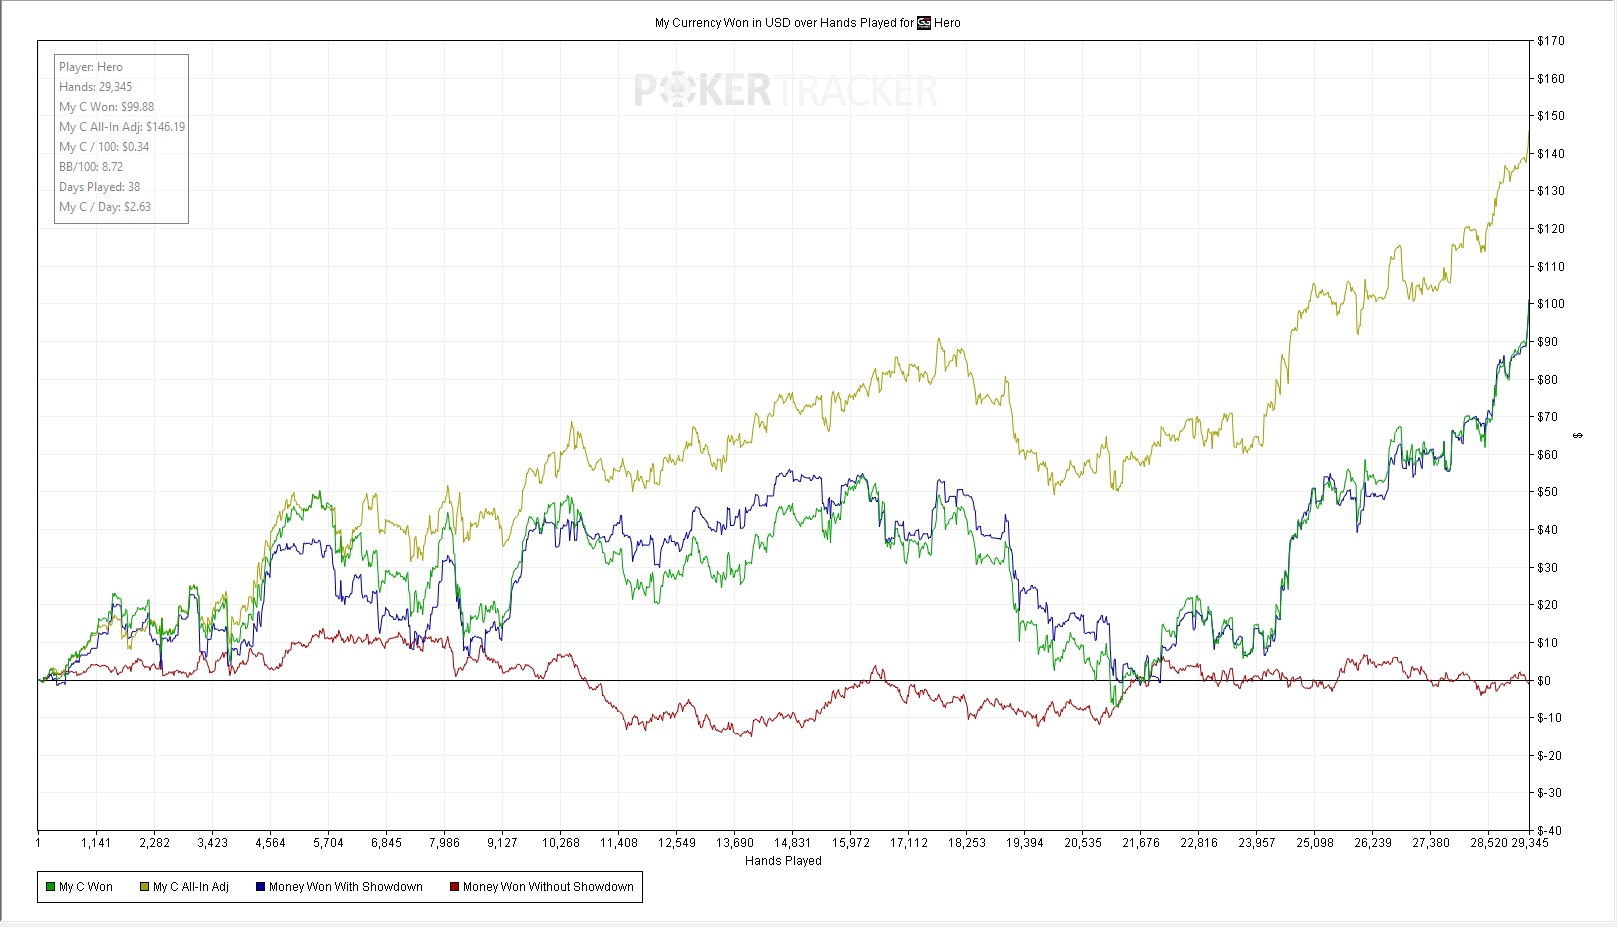
Task: Click the "$140" y-axis label
Action: 1551,154
